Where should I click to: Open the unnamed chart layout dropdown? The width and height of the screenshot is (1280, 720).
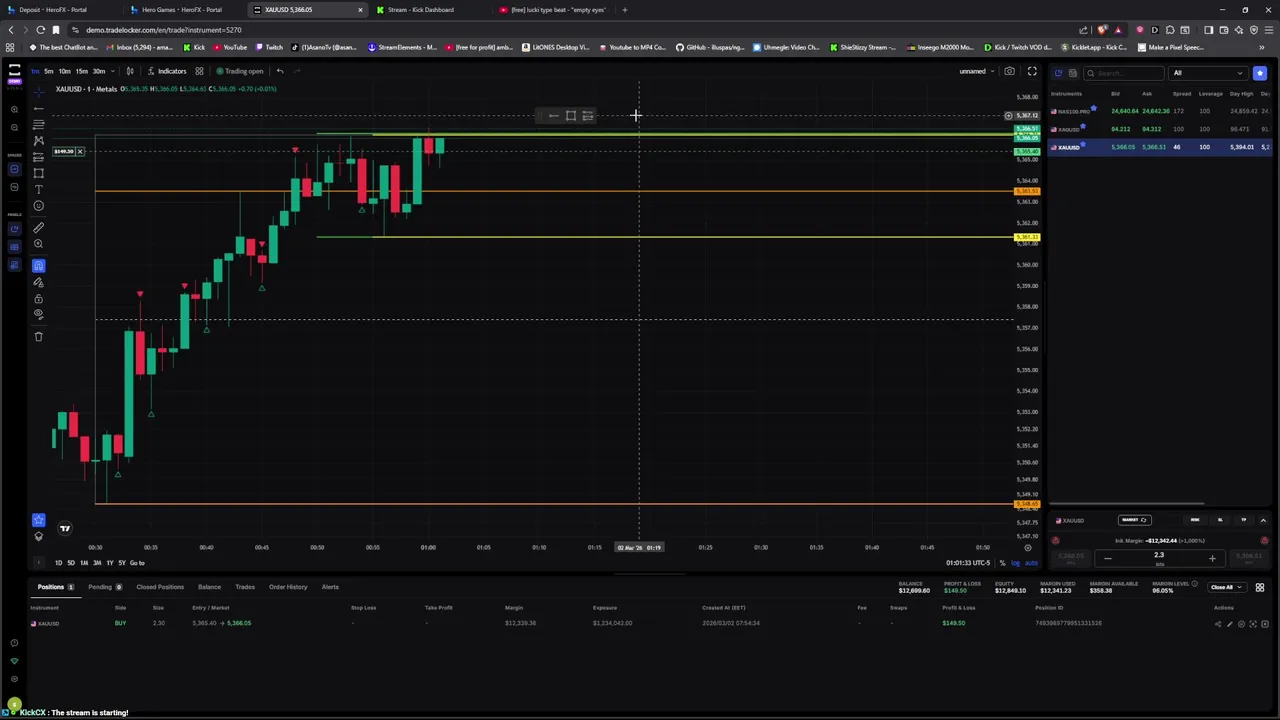(x=977, y=71)
